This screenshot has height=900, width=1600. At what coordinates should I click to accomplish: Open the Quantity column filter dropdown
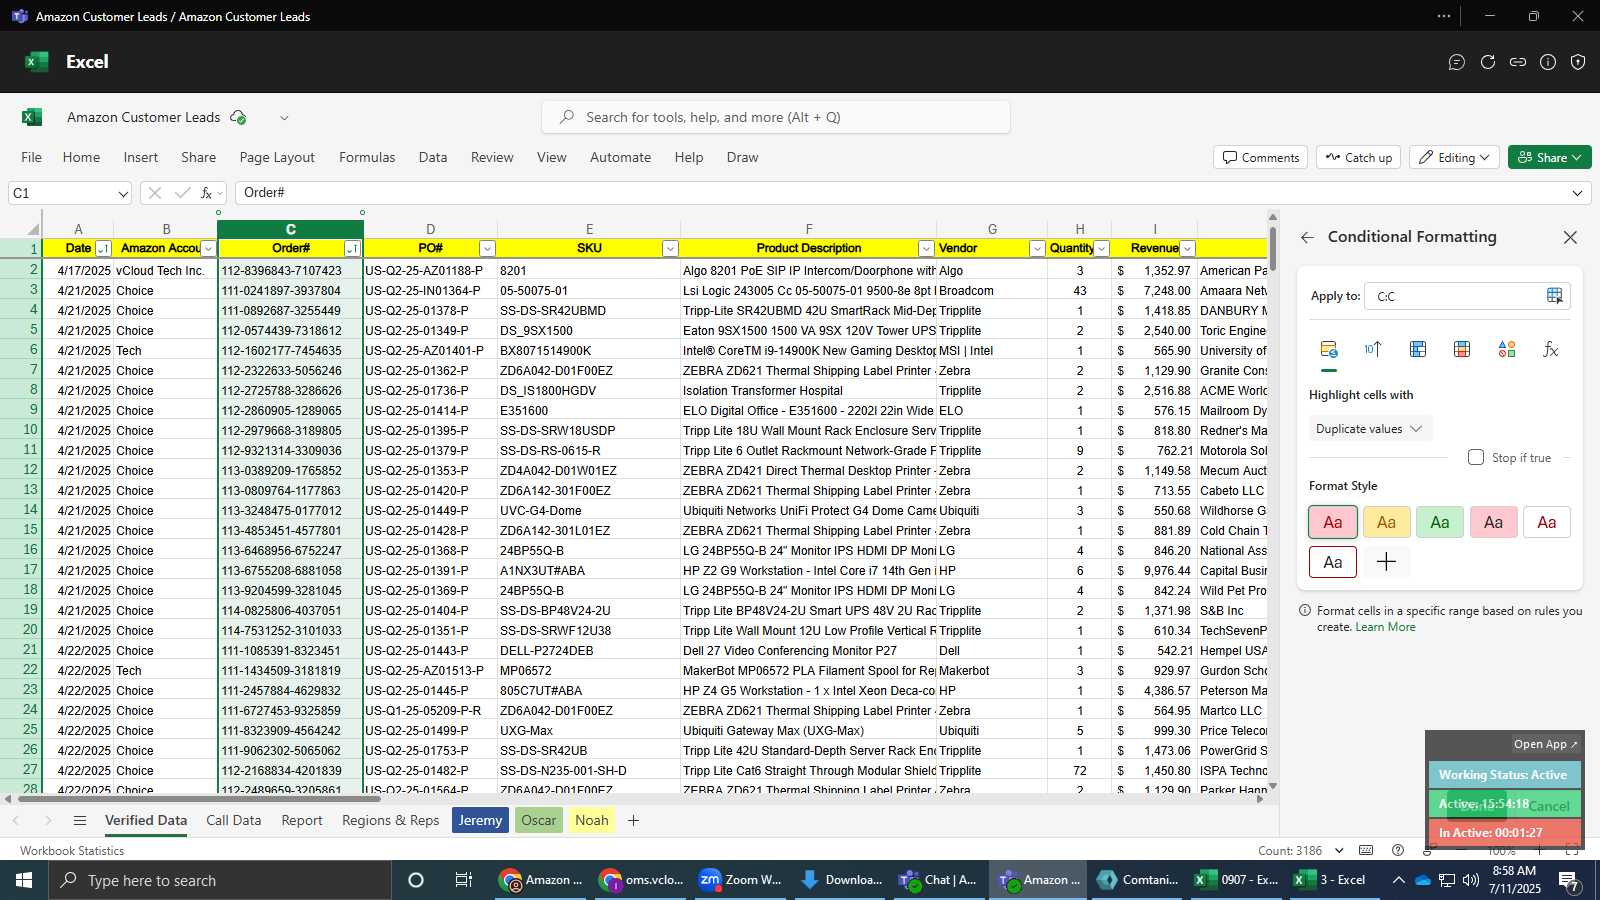pos(1101,249)
